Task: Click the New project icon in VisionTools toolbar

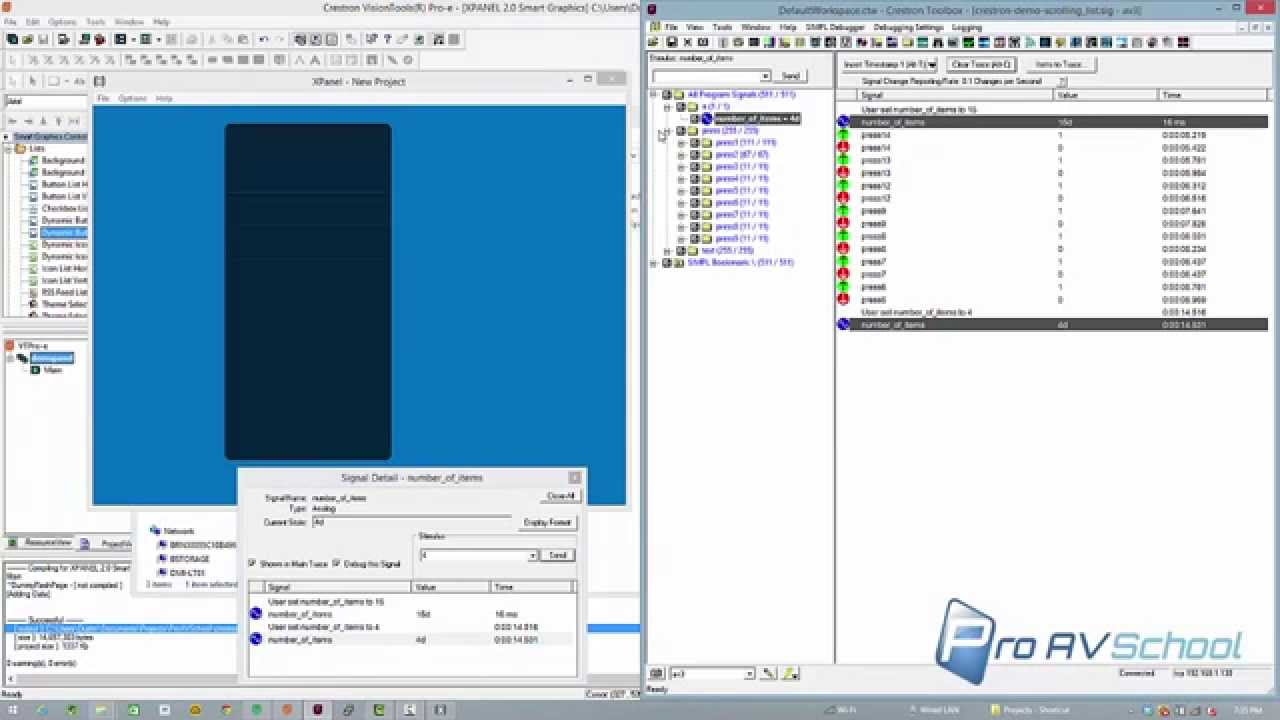Action: [12, 40]
